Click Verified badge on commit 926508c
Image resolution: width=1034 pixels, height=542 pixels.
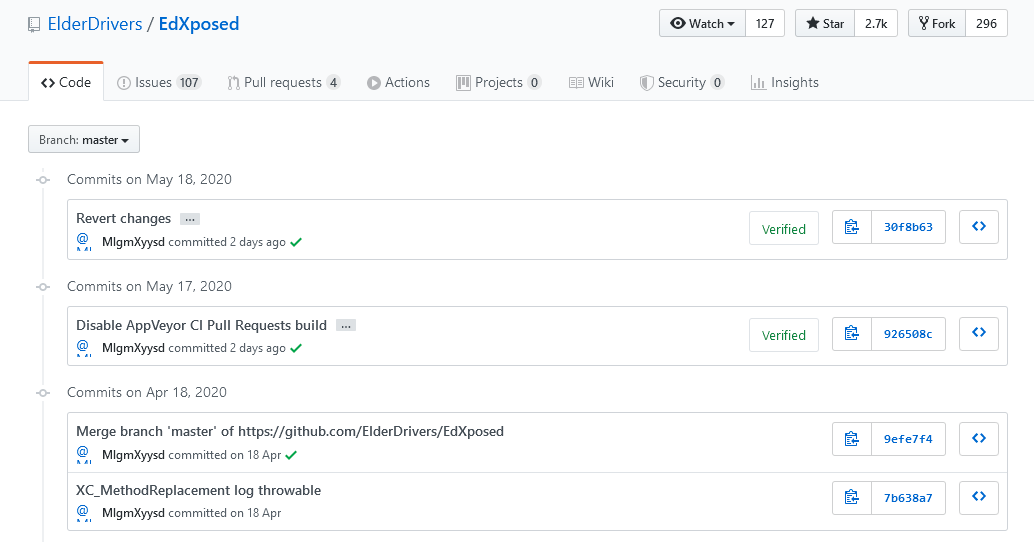784,335
